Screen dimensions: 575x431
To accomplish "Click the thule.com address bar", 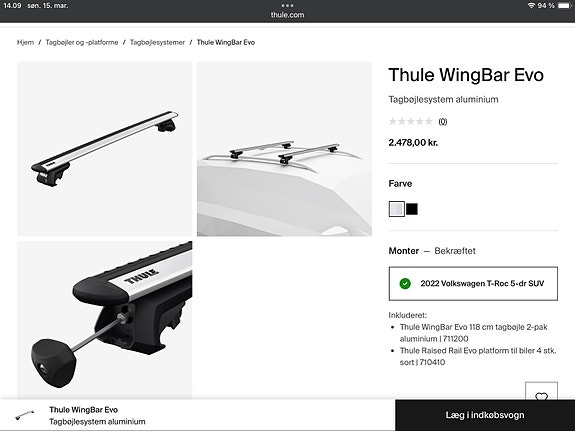I will pos(287,15).
